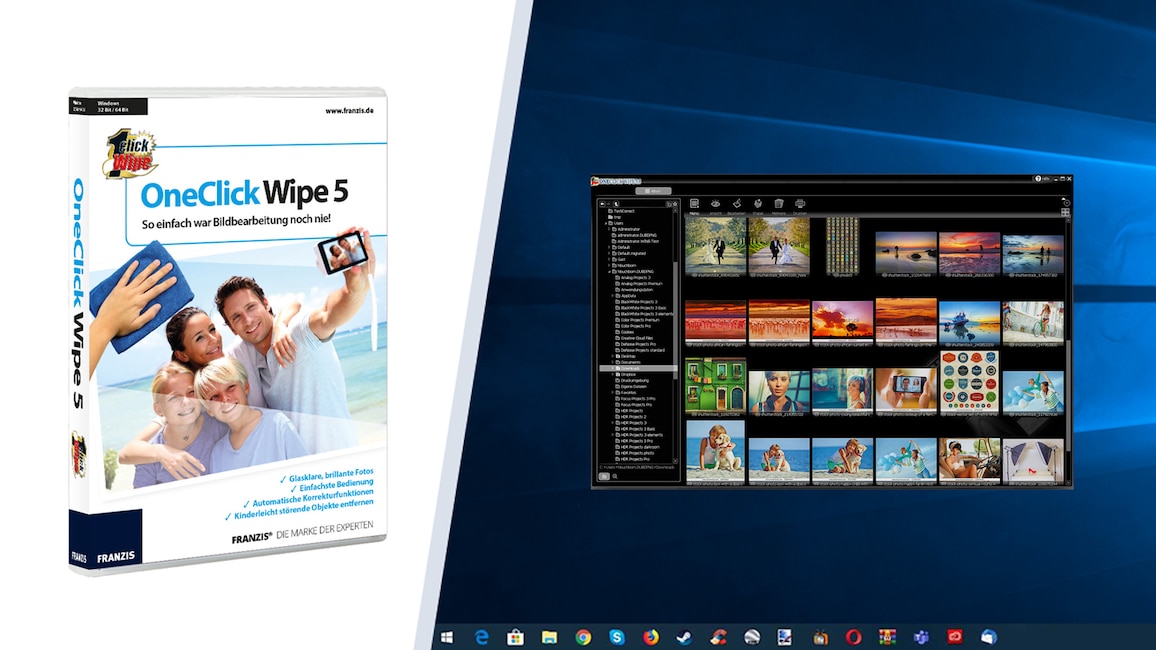Expand the Administrator folder
The image size is (1156, 650).
pos(609,229)
